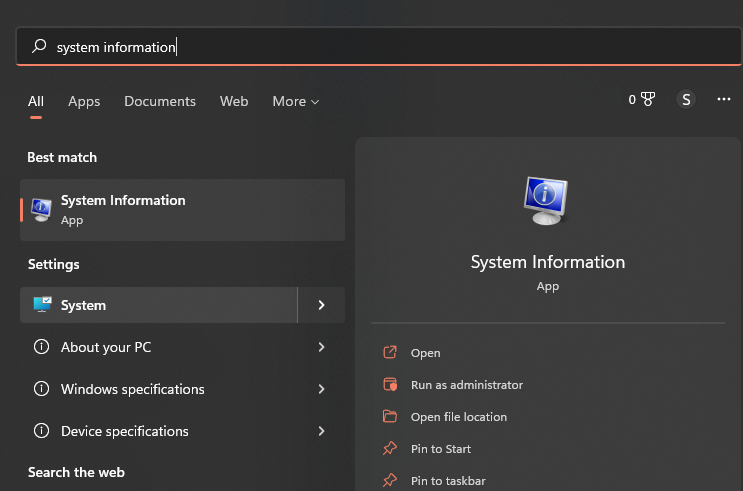Expand Windows specifications chevron
Image resolution: width=743 pixels, height=491 pixels.
pyautogui.click(x=321, y=389)
